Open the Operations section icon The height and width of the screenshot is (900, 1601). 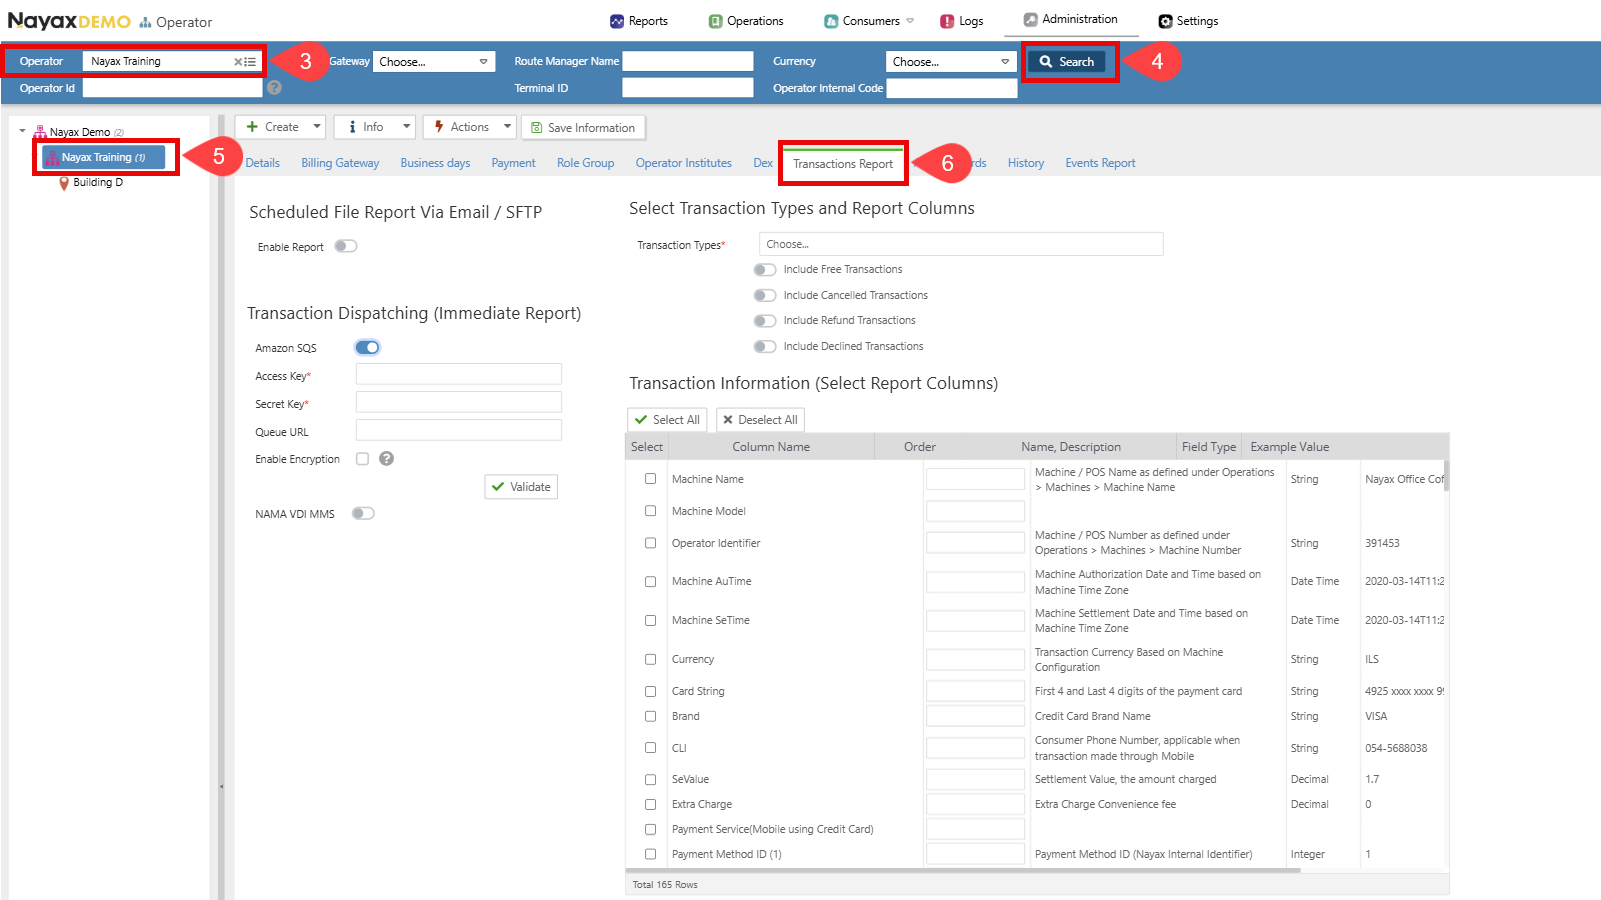(715, 21)
